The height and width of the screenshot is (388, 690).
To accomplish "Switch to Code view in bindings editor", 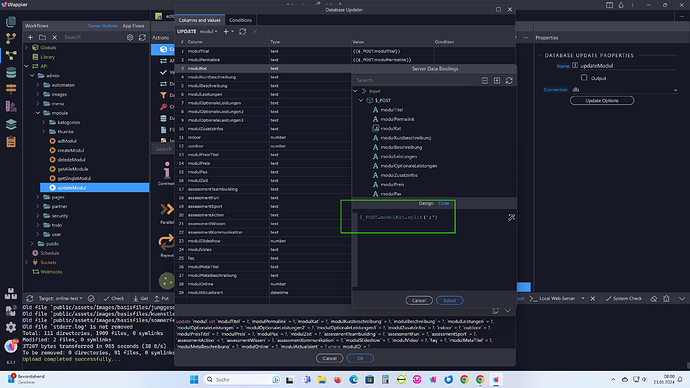I will pyautogui.click(x=444, y=203).
